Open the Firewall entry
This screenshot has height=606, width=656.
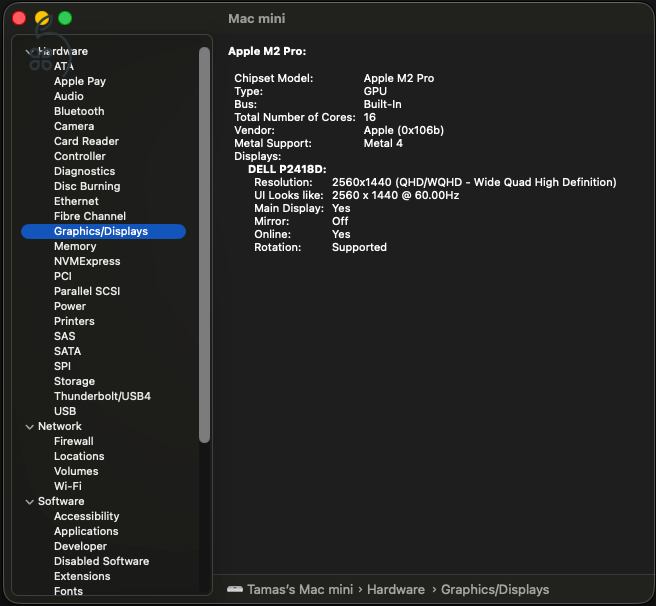74,442
